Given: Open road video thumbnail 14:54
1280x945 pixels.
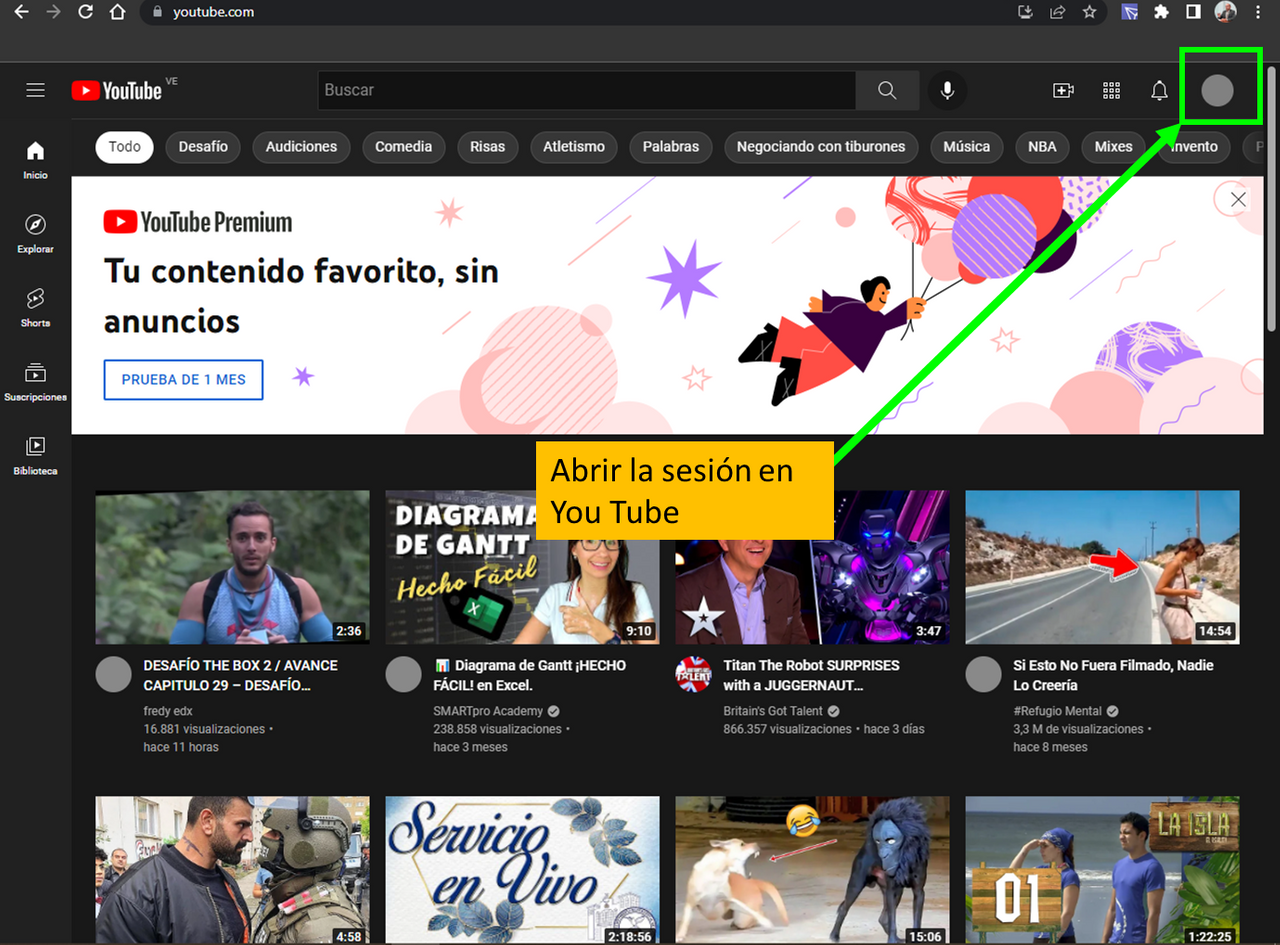Looking at the screenshot, I should tap(1102, 567).
